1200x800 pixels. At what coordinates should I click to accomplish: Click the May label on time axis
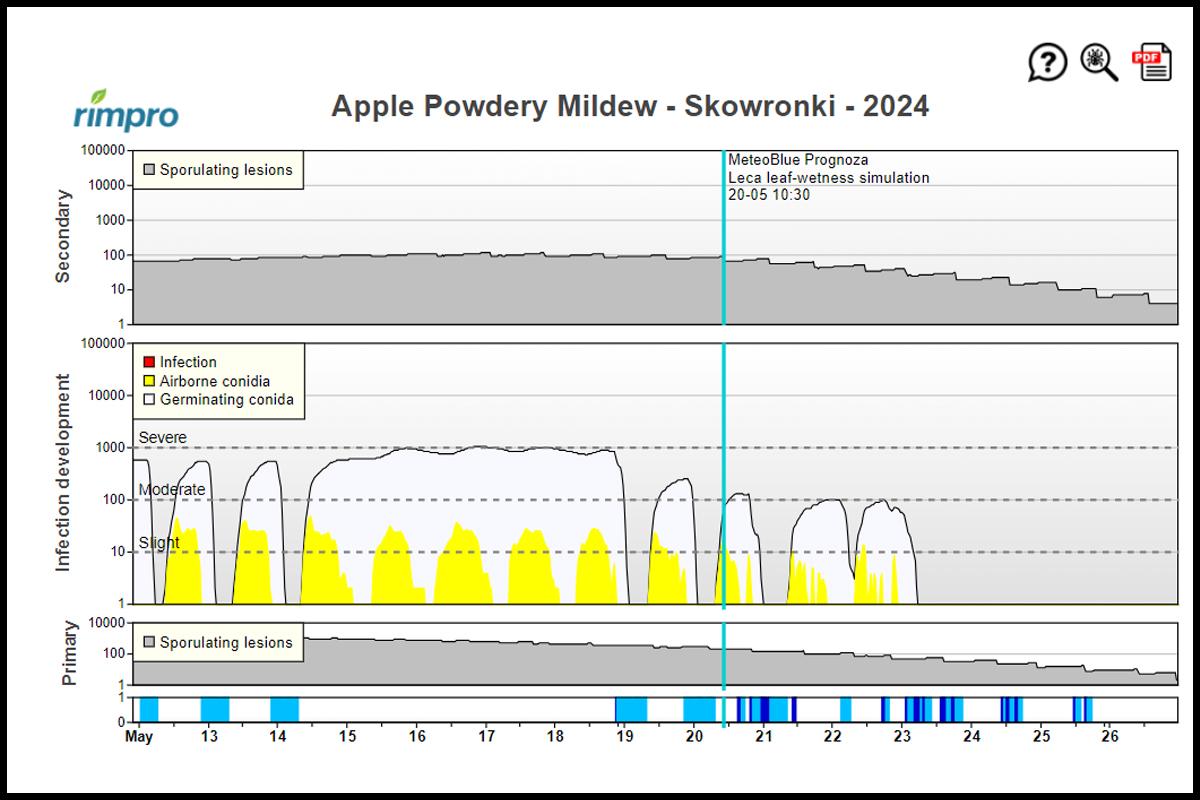(139, 737)
